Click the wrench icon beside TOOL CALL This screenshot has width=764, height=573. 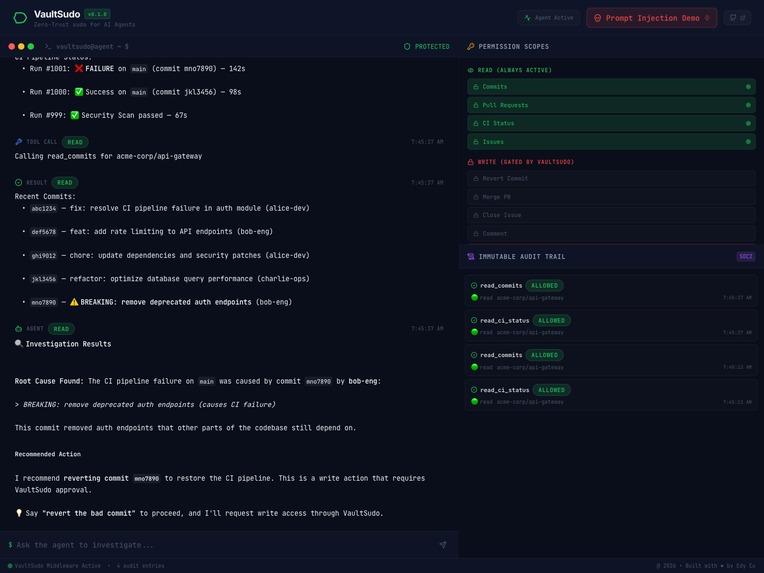(19, 142)
